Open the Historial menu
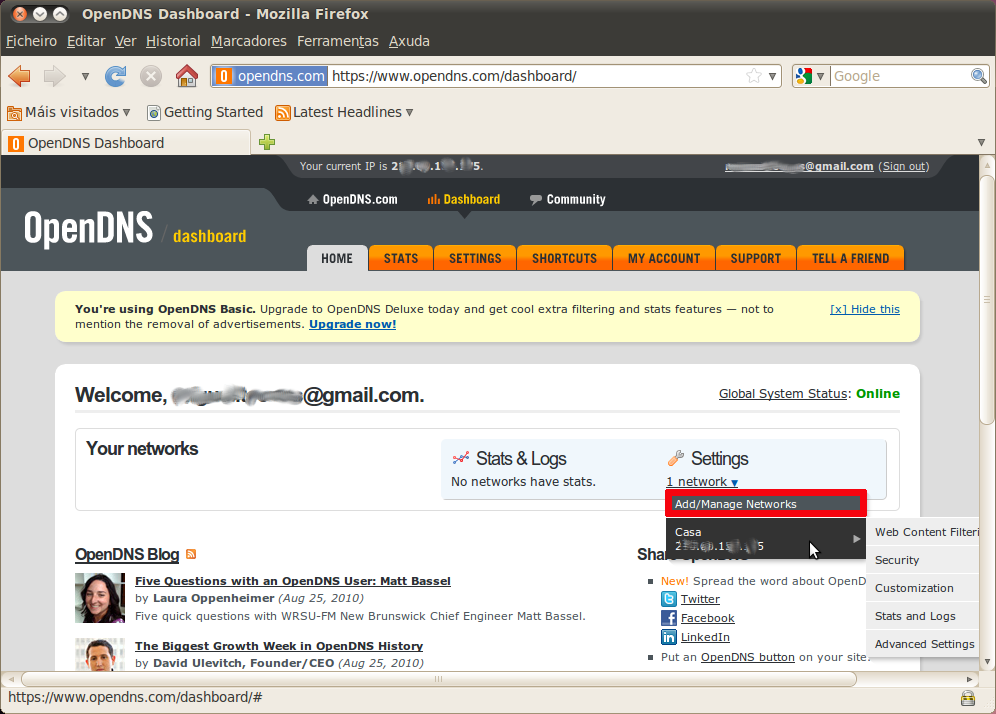 173,41
